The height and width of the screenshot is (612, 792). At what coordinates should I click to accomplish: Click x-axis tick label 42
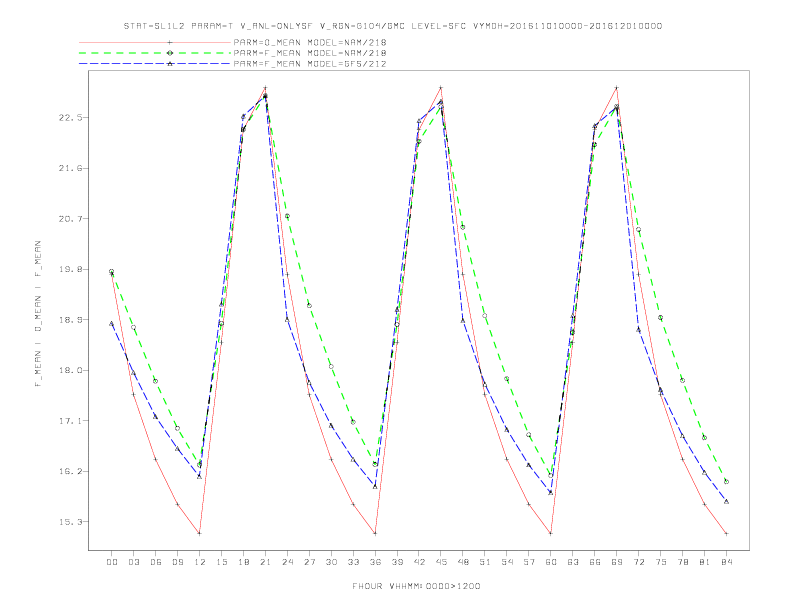click(x=419, y=562)
